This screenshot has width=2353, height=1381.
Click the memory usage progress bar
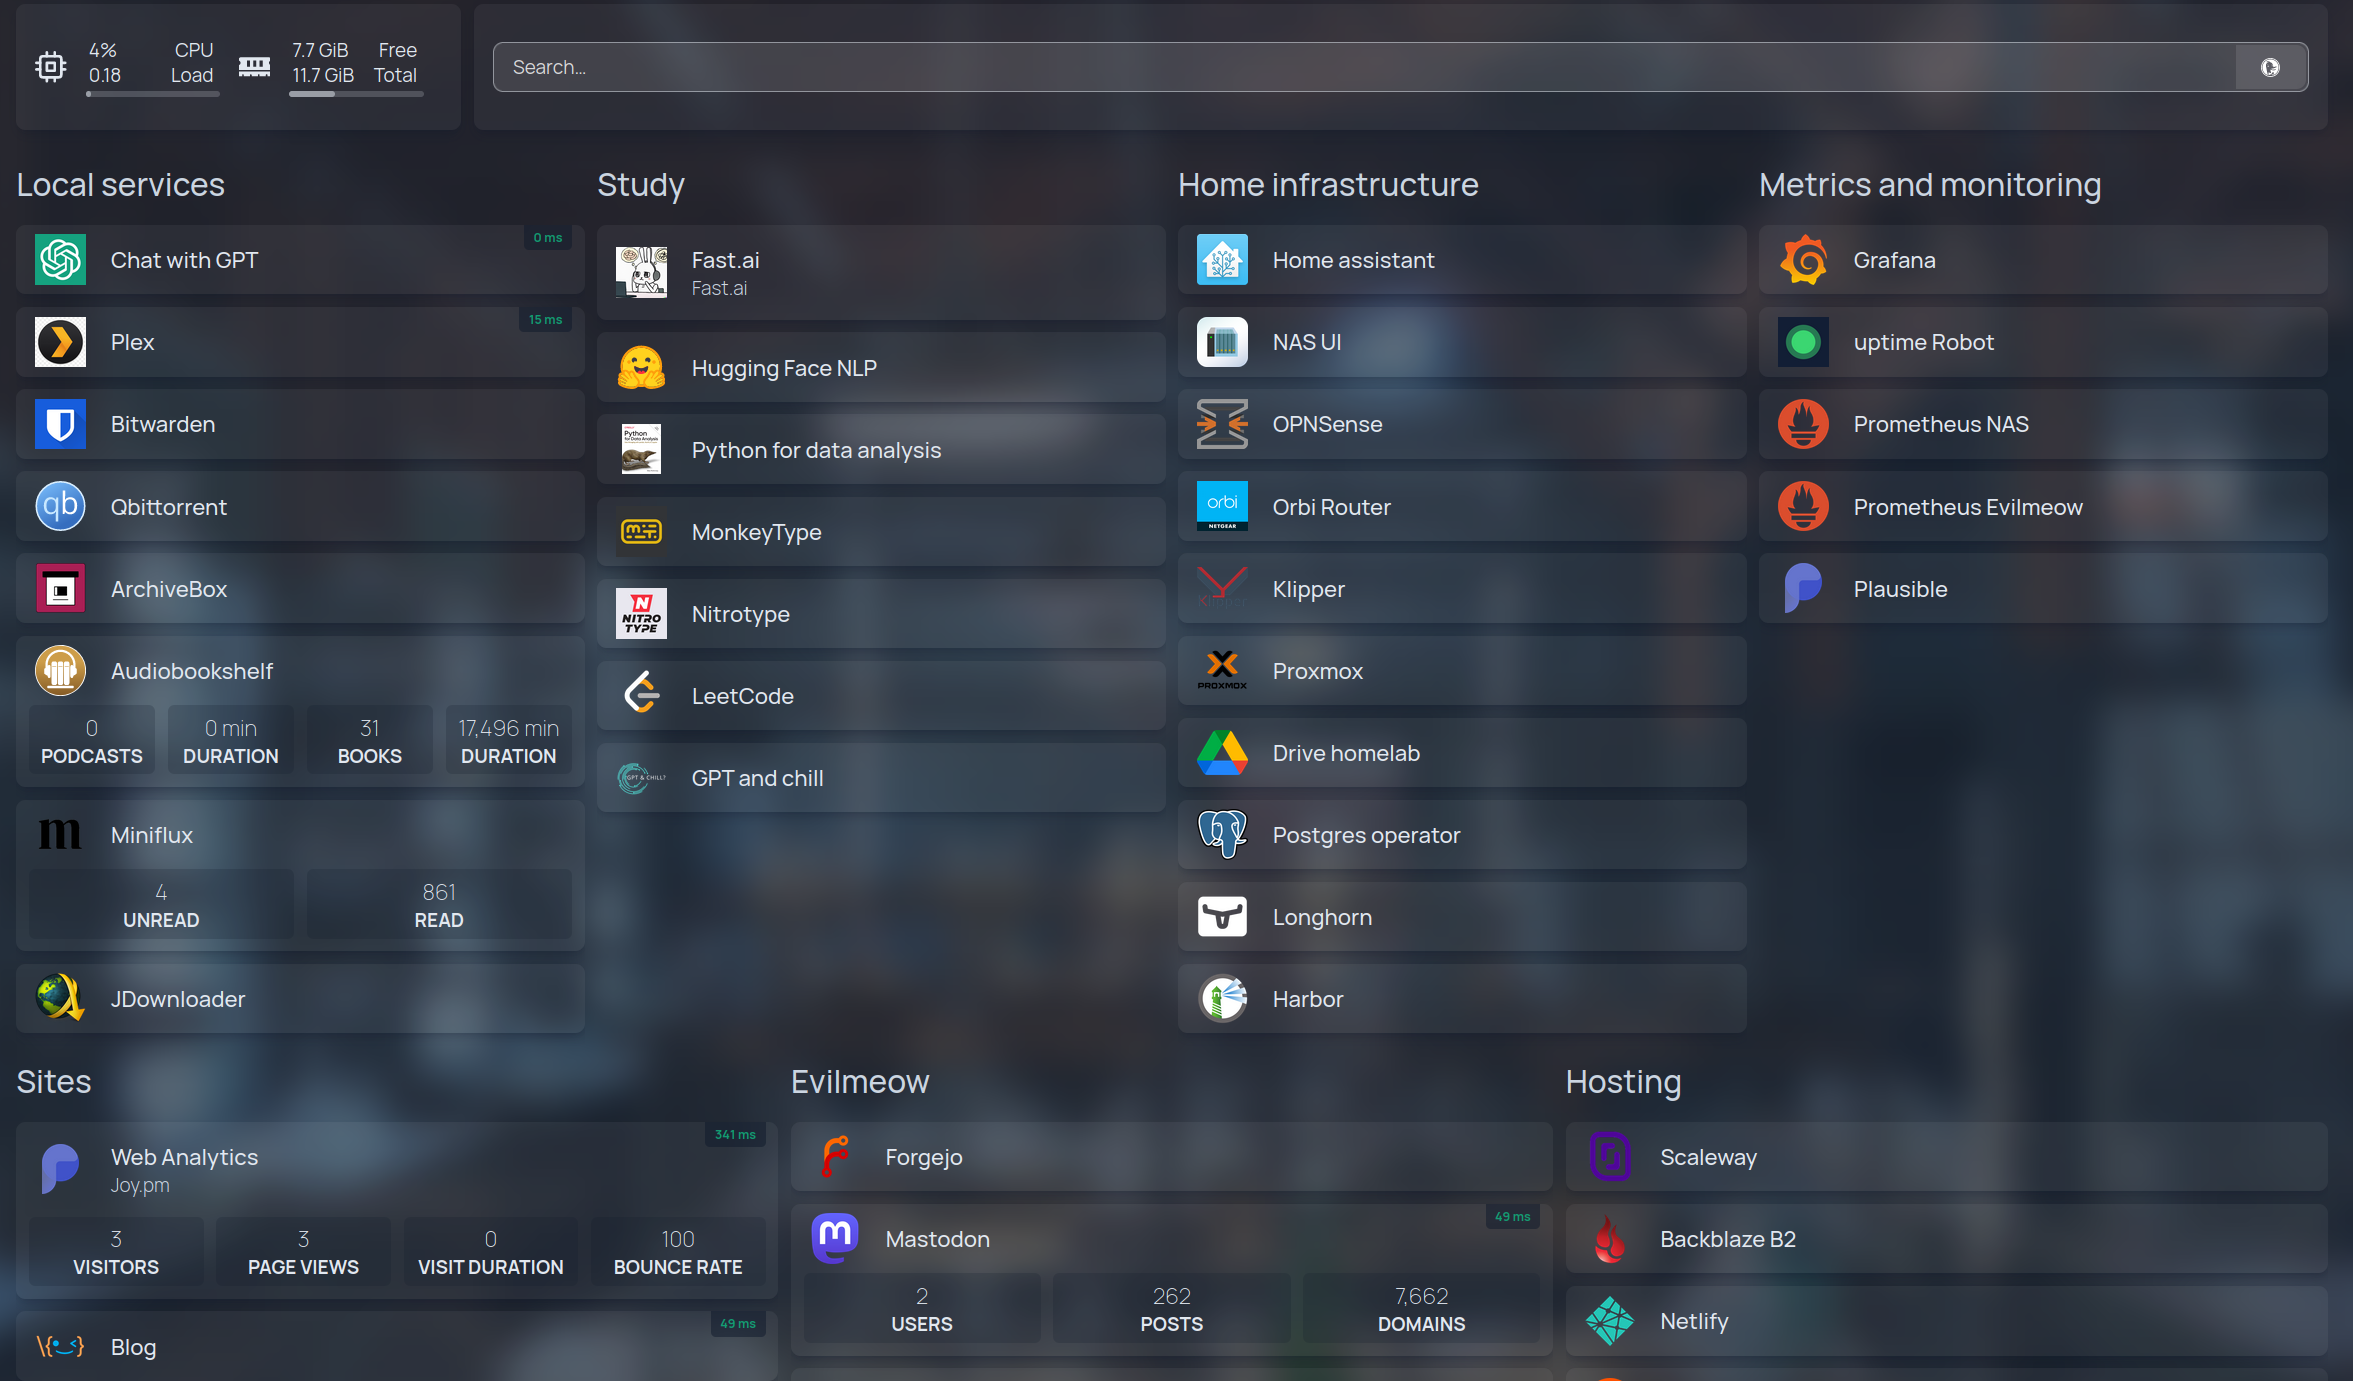click(356, 94)
